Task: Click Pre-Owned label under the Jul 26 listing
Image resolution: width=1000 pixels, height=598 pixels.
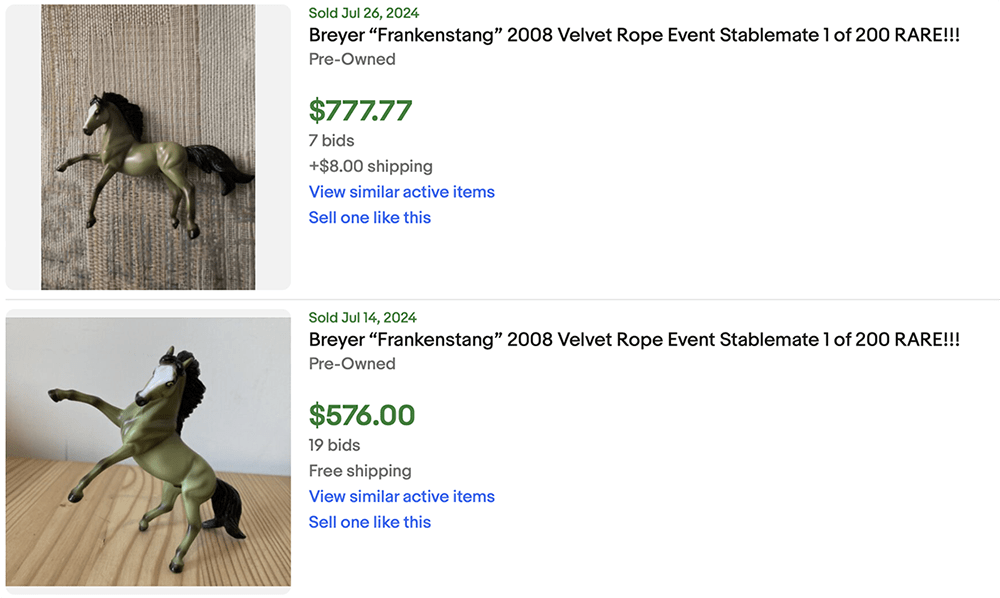Action: click(x=352, y=59)
